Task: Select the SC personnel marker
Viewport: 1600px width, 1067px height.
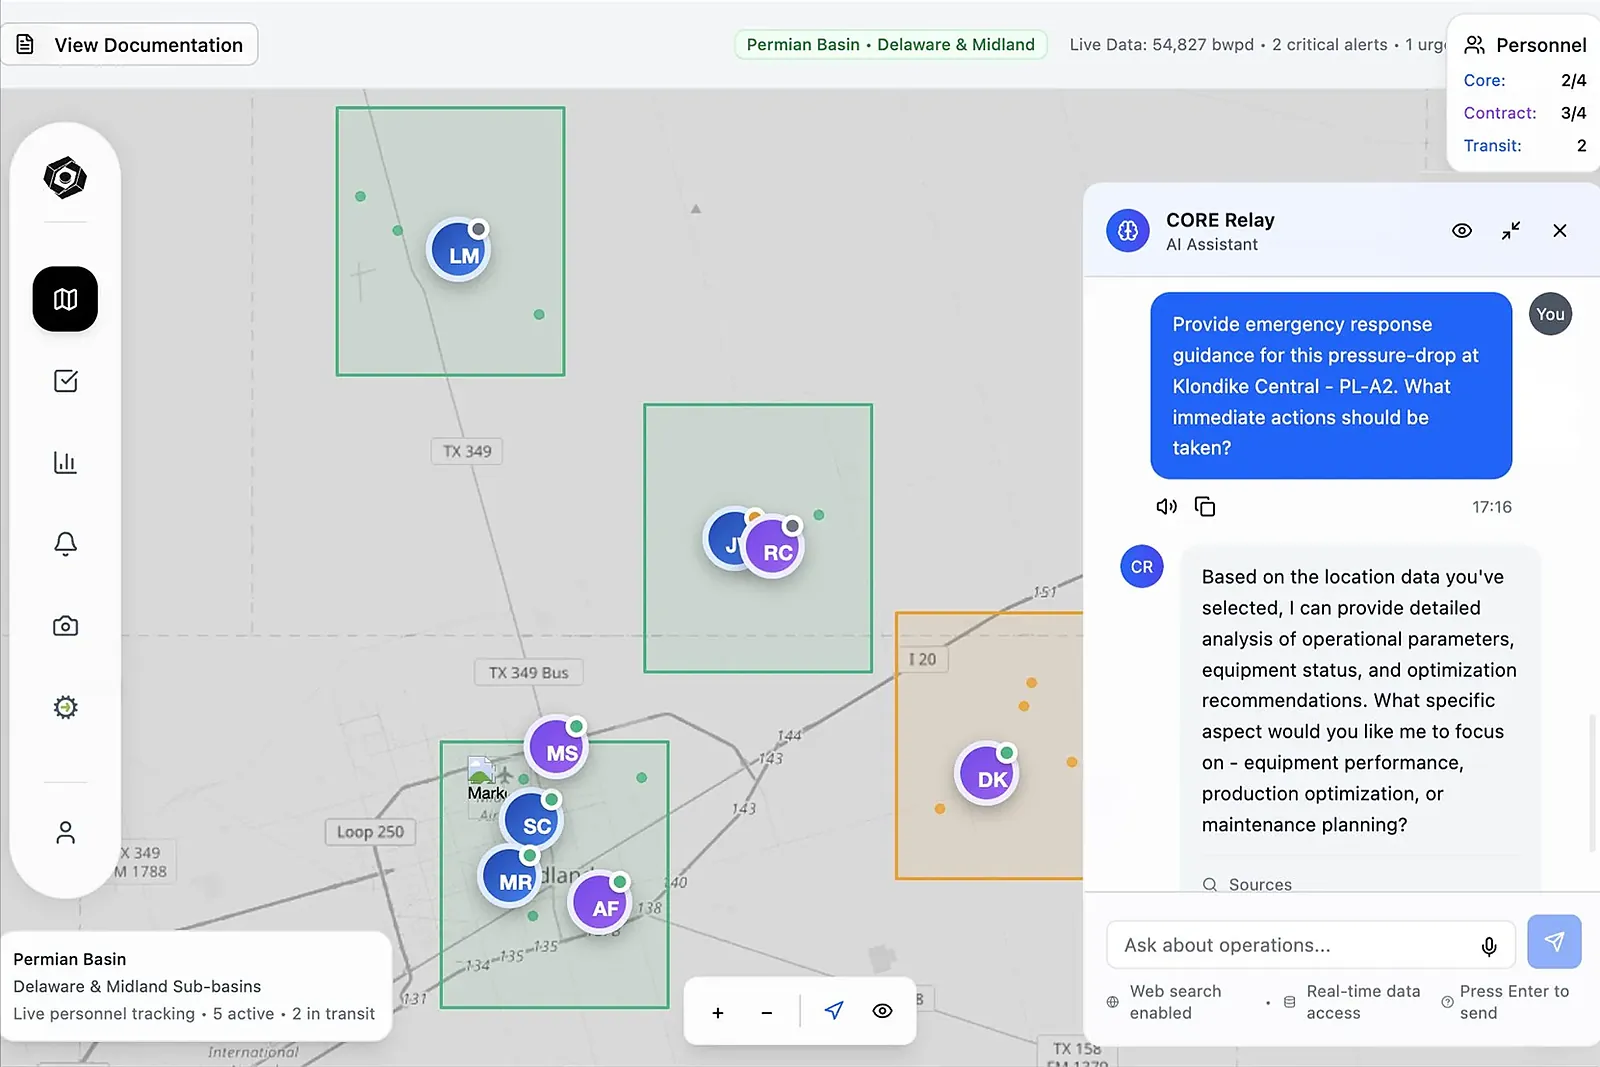Action: [533, 821]
